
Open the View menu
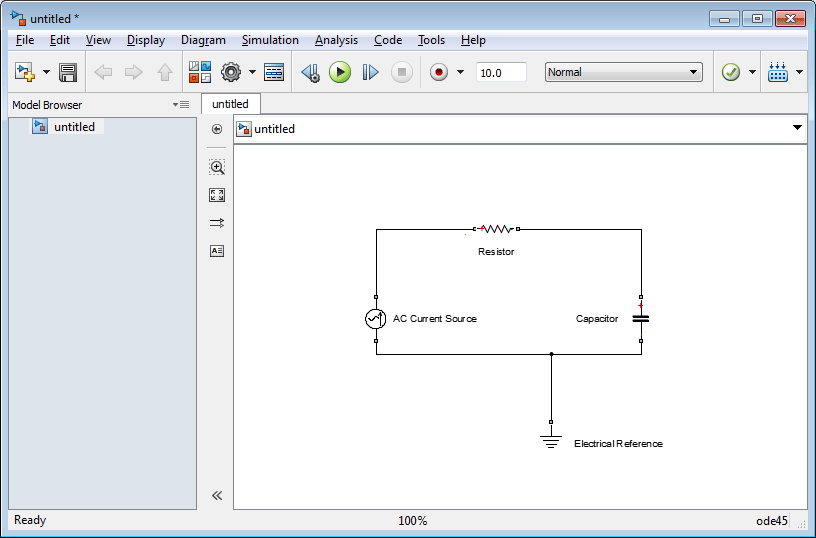(x=98, y=40)
